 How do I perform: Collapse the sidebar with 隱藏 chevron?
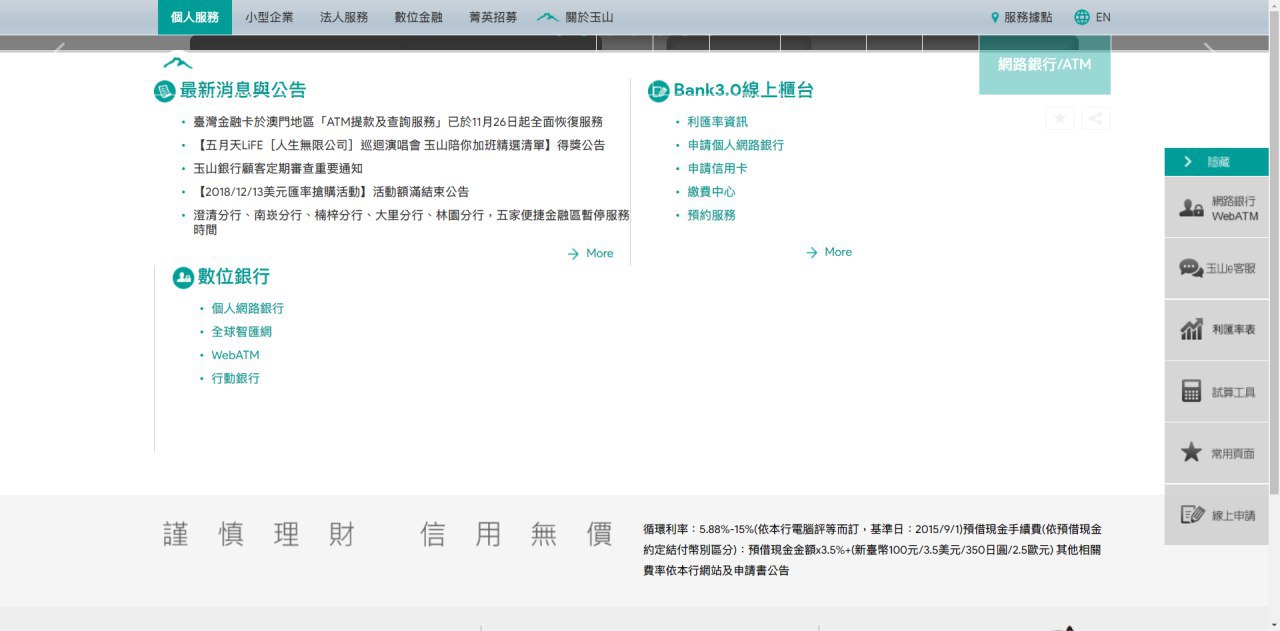(x=1188, y=162)
